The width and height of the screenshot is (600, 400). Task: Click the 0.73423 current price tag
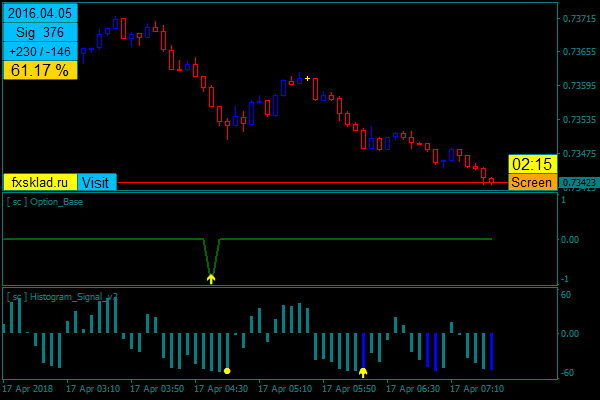coord(579,183)
